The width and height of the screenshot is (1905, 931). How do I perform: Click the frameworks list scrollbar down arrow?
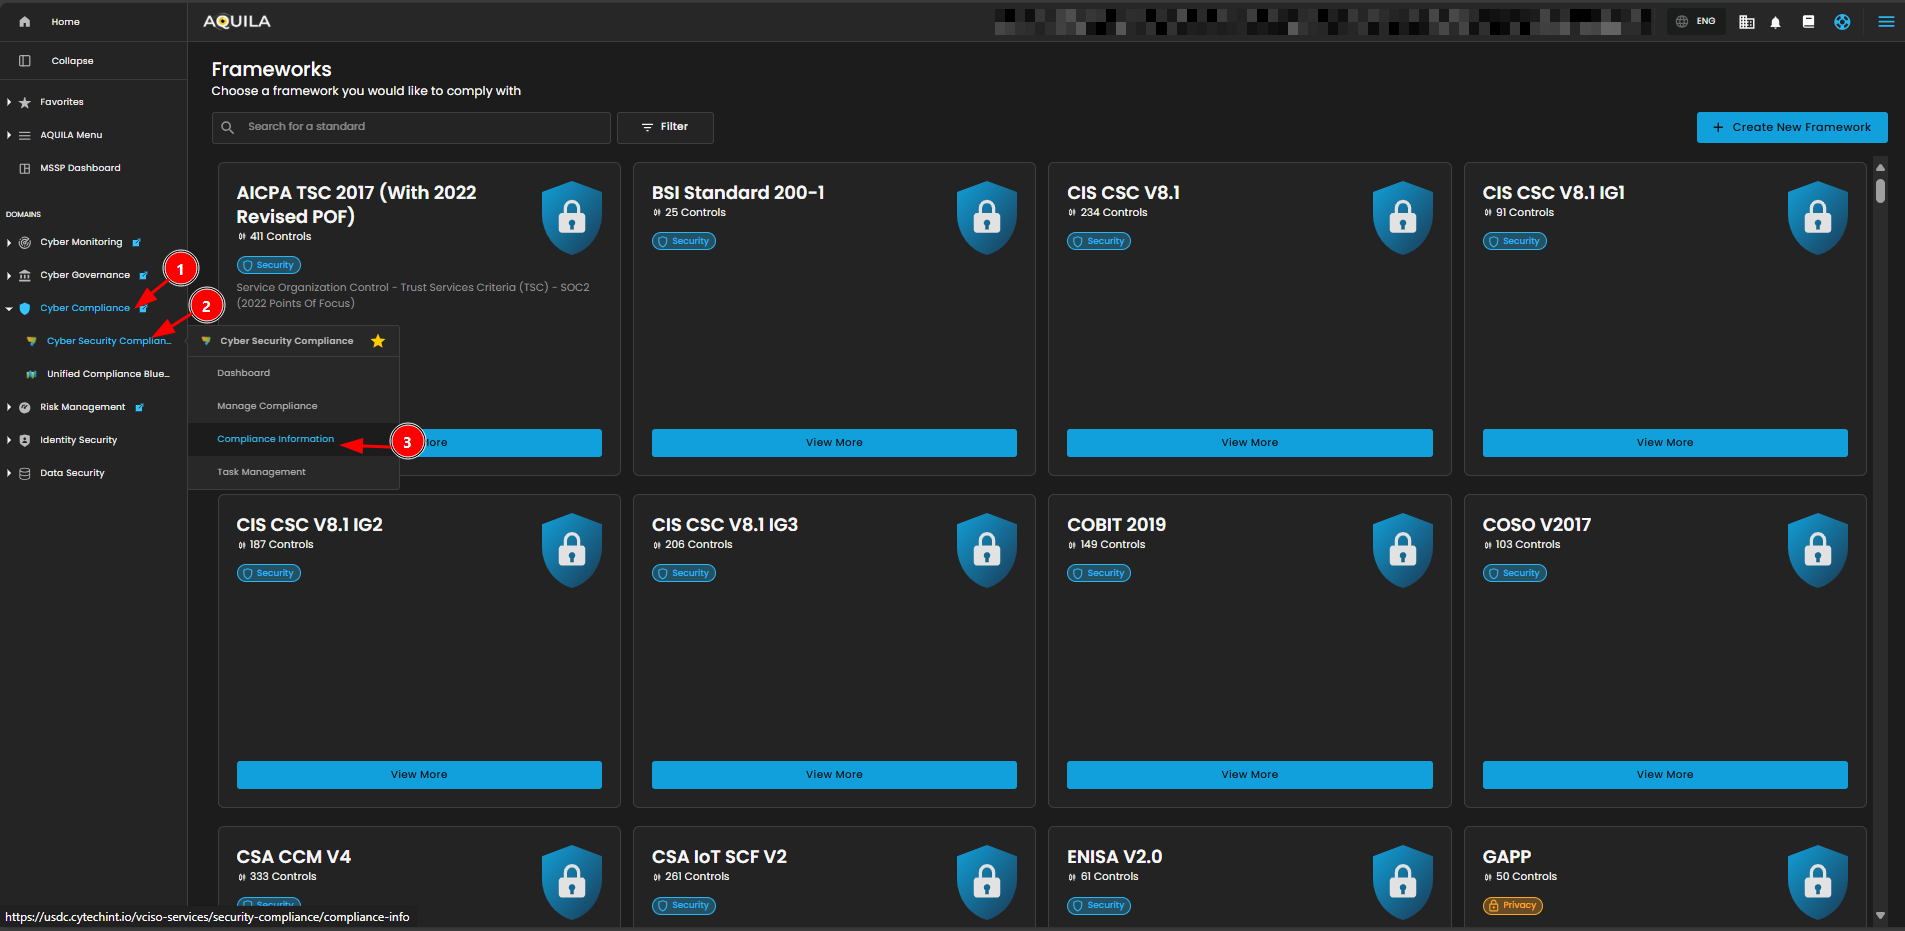(1880, 915)
